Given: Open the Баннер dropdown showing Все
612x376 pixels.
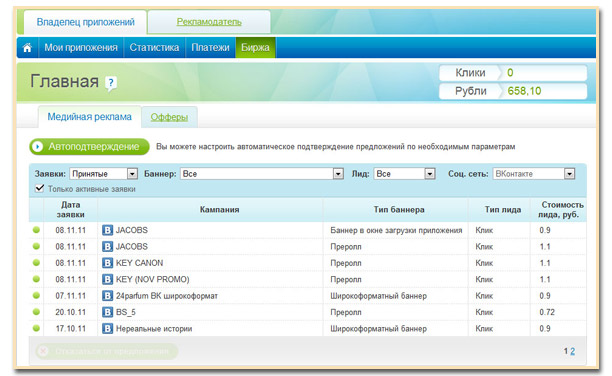Looking at the screenshot, I should click(x=262, y=174).
